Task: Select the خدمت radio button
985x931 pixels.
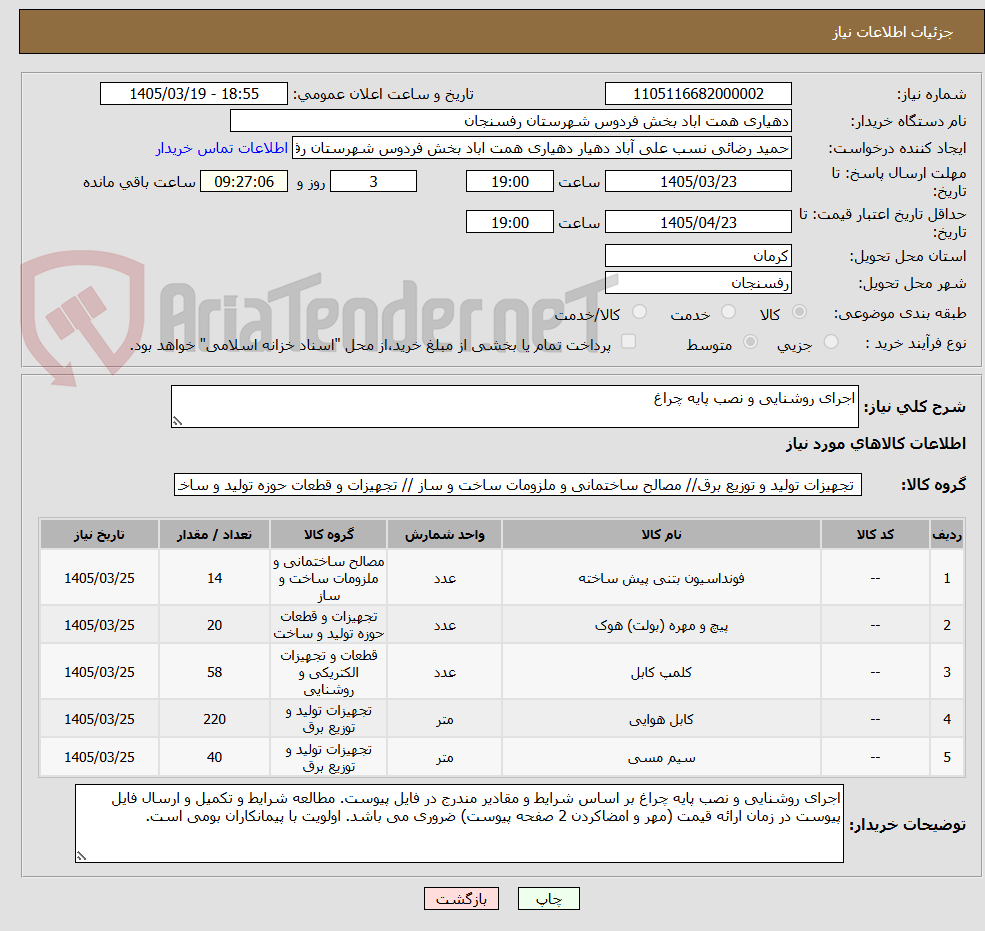Action: point(729,312)
